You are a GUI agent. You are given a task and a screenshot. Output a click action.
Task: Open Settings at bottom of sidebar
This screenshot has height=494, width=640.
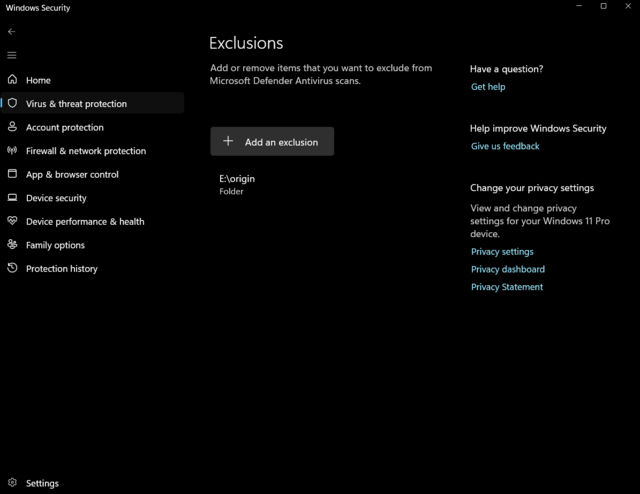click(92, 483)
